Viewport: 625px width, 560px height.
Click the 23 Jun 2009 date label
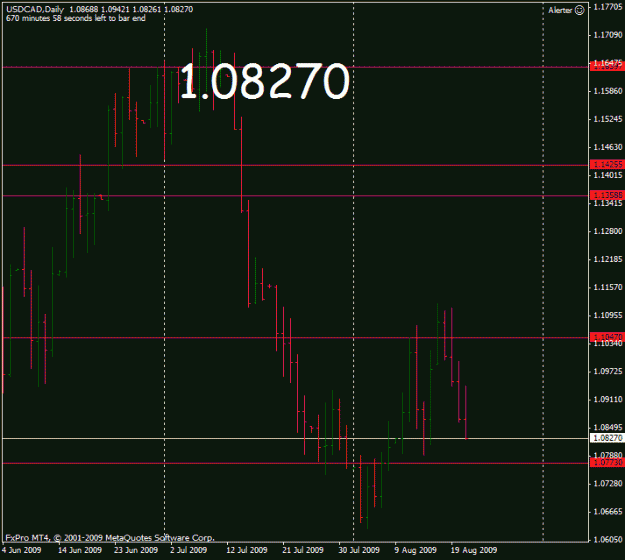click(136, 550)
